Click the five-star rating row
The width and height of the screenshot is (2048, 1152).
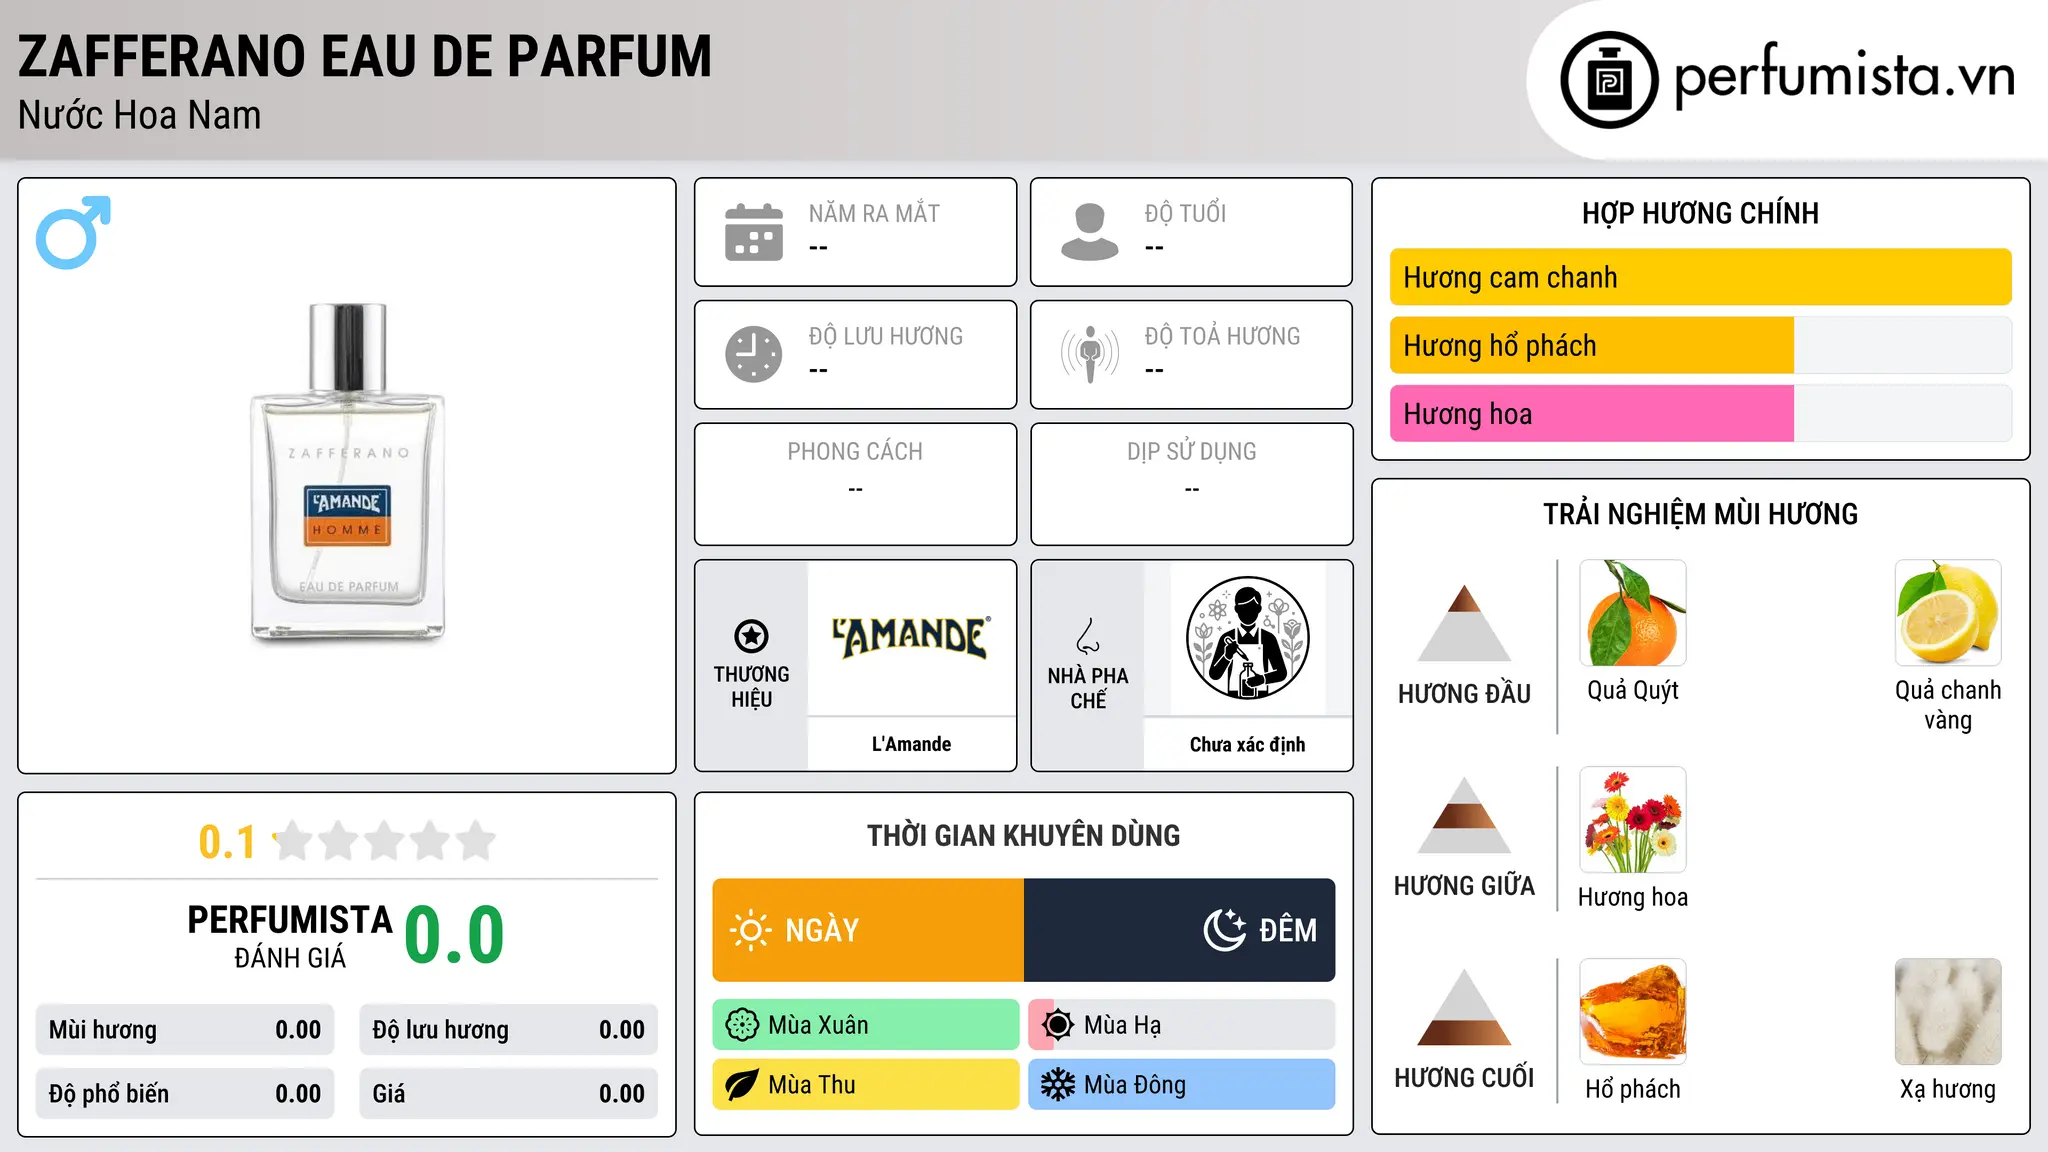[x=384, y=841]
